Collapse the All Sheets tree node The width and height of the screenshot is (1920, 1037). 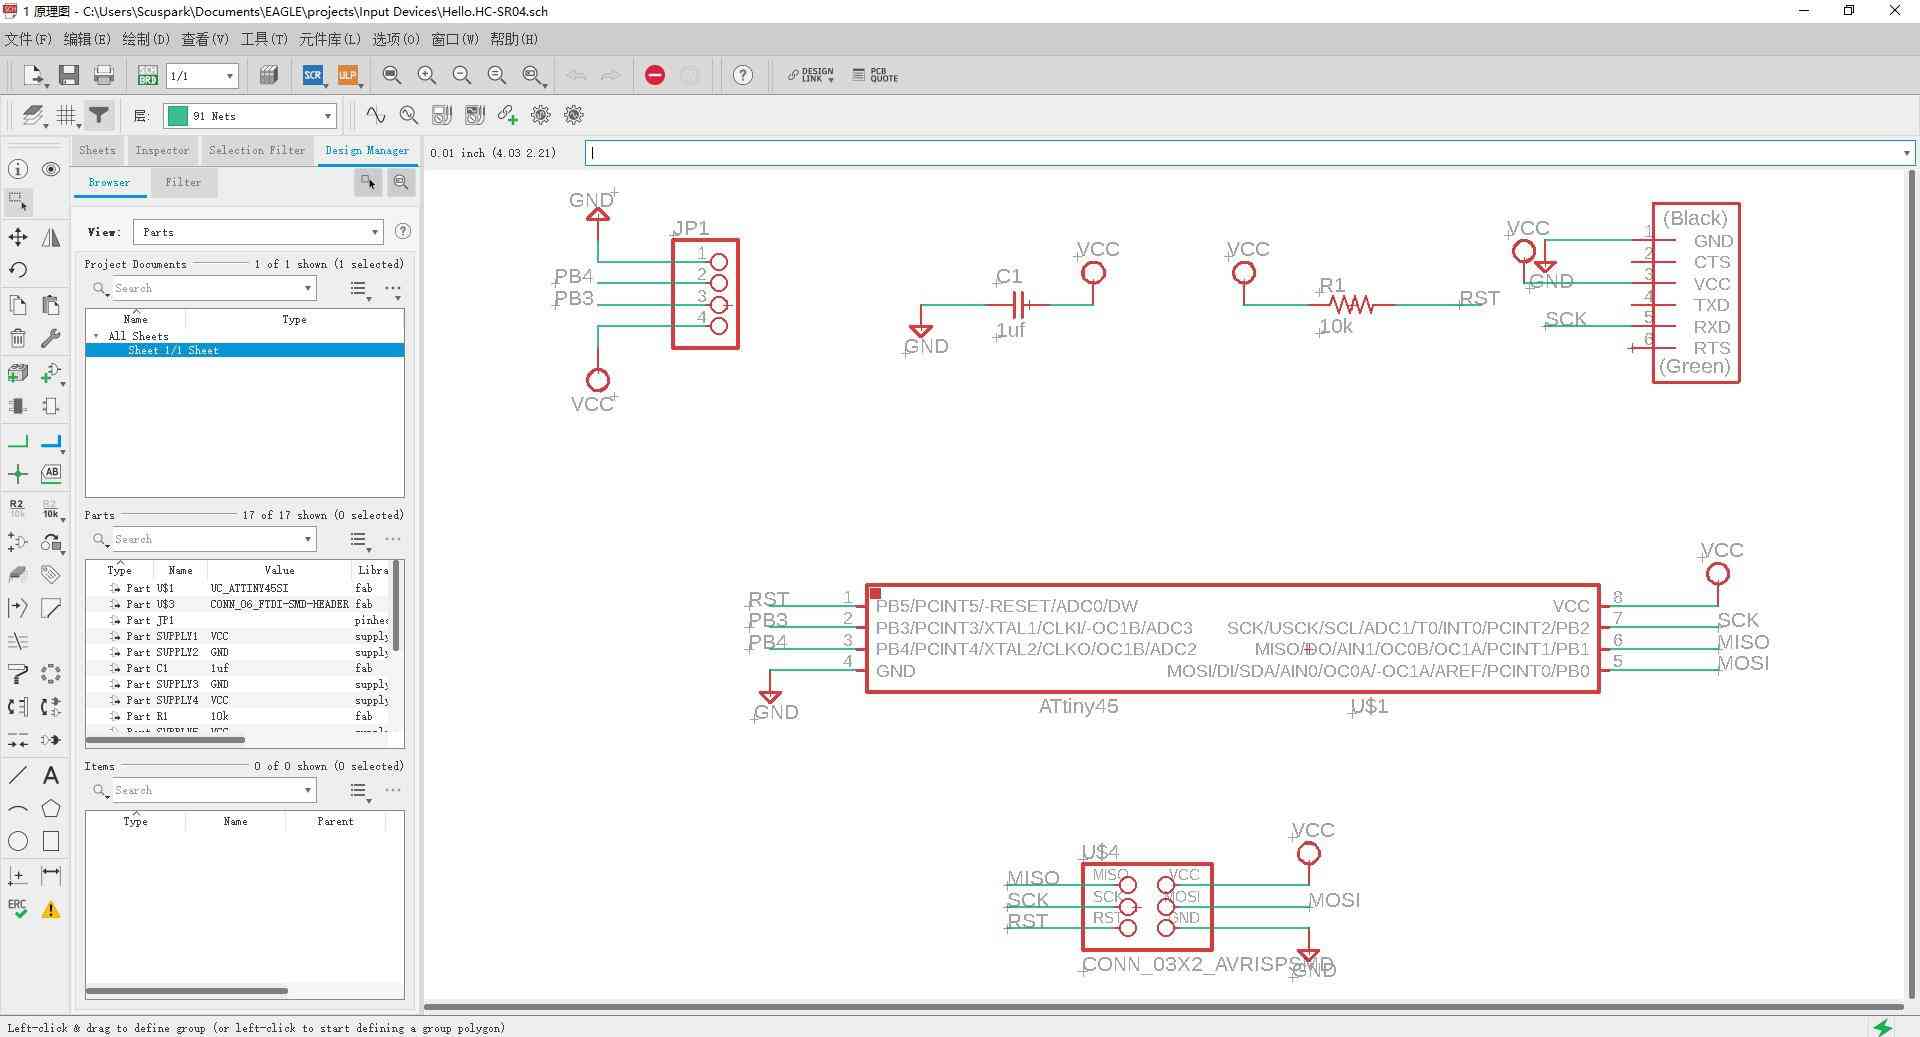click(x=97, y=336)
